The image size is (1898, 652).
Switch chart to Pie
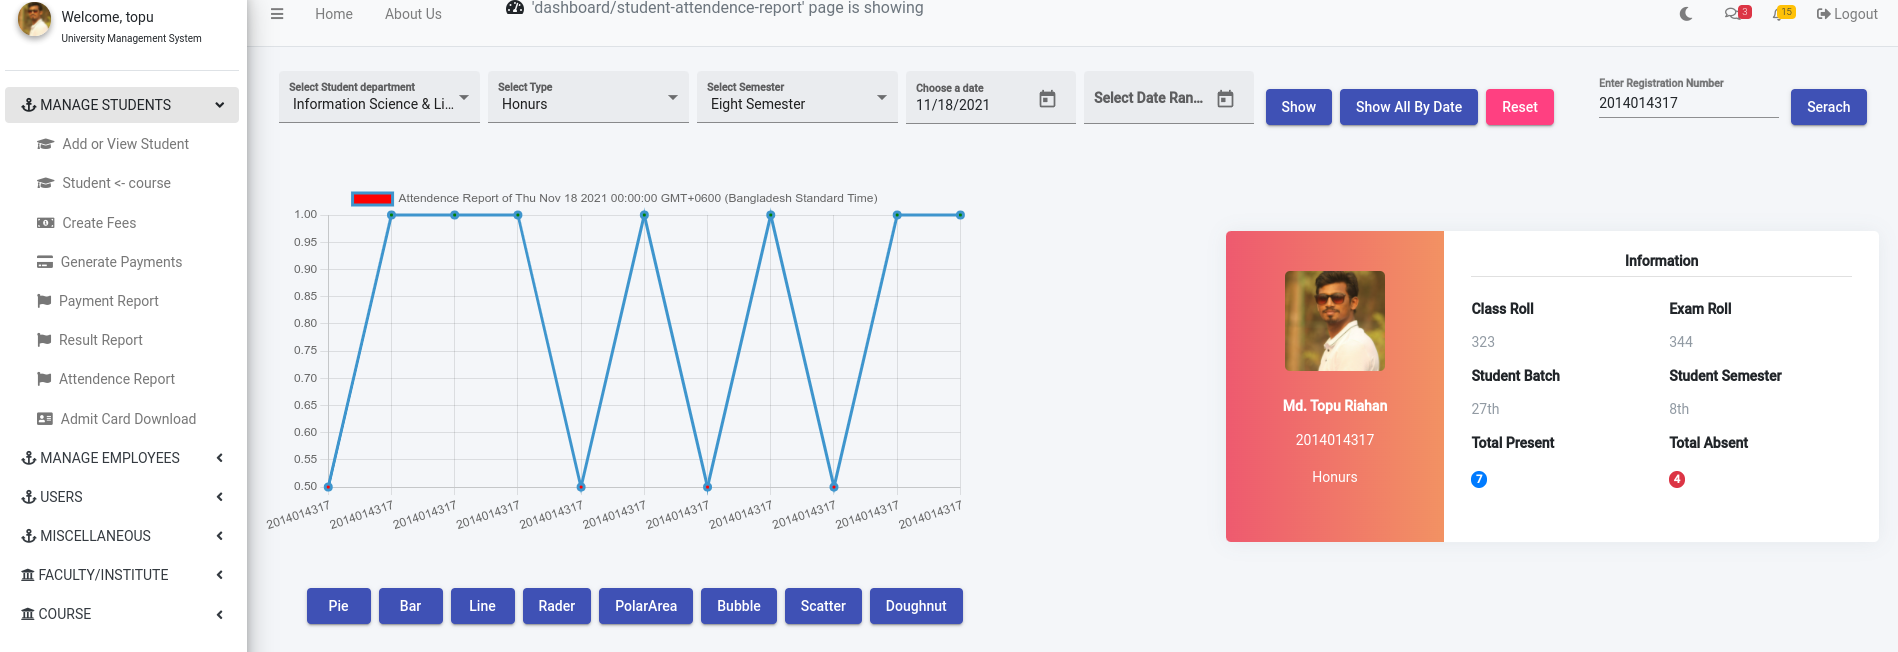pyautogui.click(x=339, y=606)
